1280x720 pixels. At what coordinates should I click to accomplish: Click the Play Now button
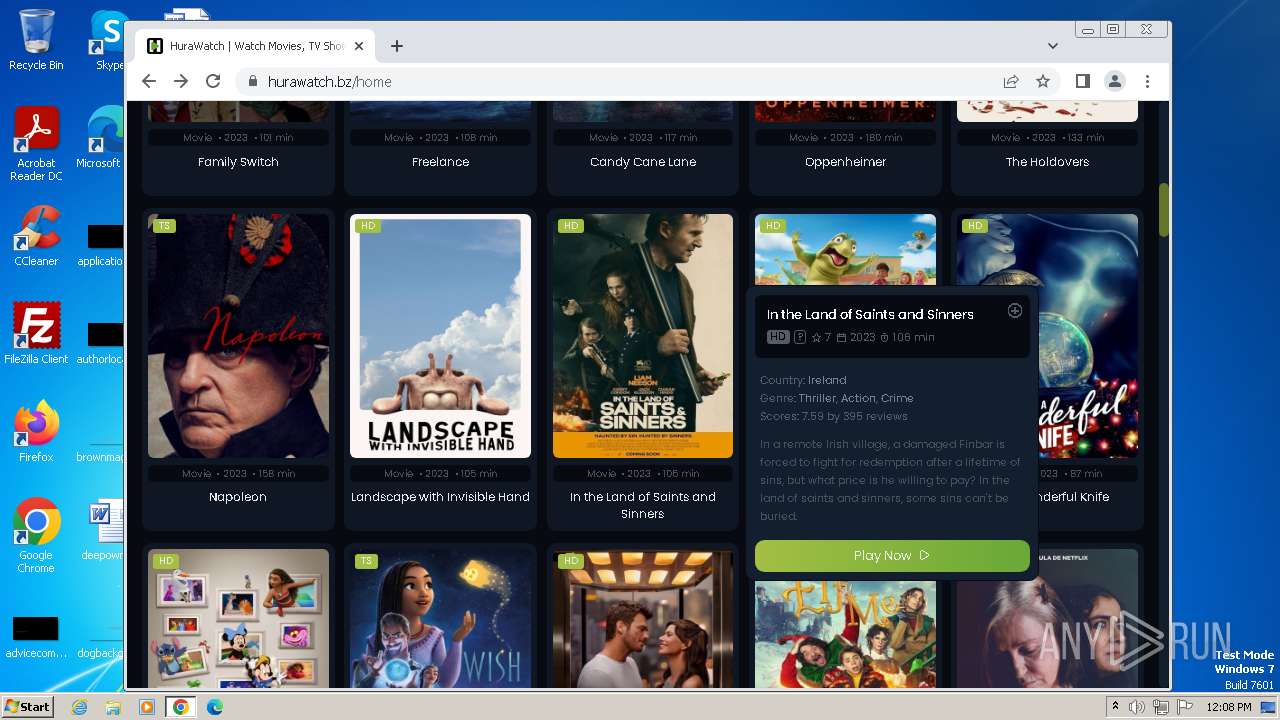pyautogui.click(x=892, y=555)
